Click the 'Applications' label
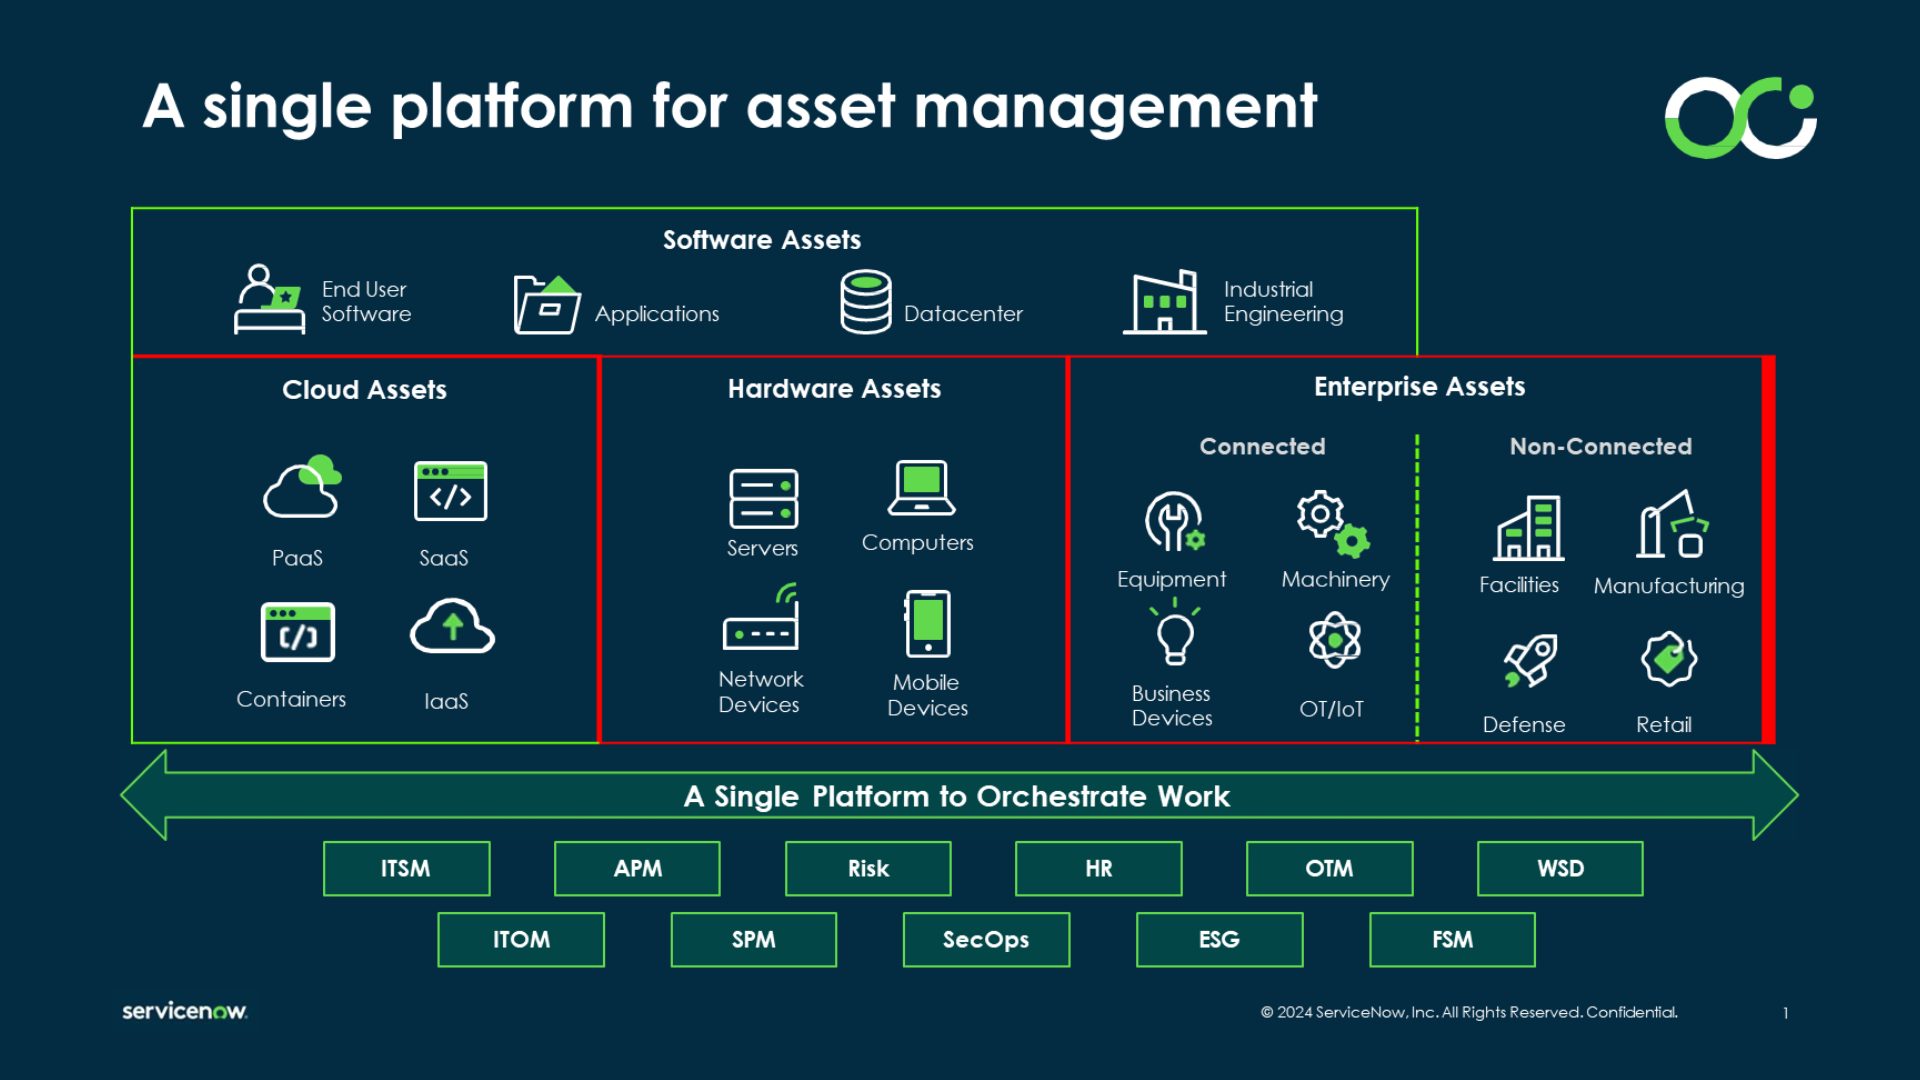 coord(657,315)
